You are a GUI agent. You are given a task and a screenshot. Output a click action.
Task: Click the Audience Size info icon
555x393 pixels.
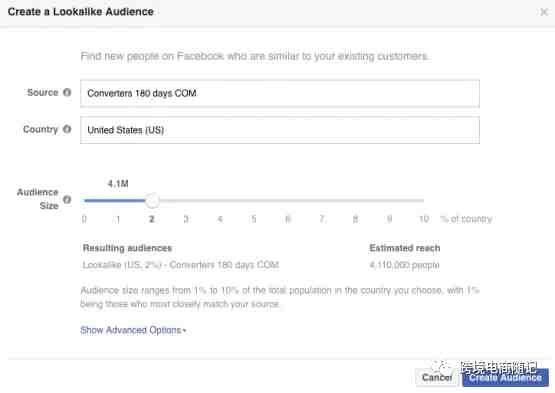click(x=67, y=200)
